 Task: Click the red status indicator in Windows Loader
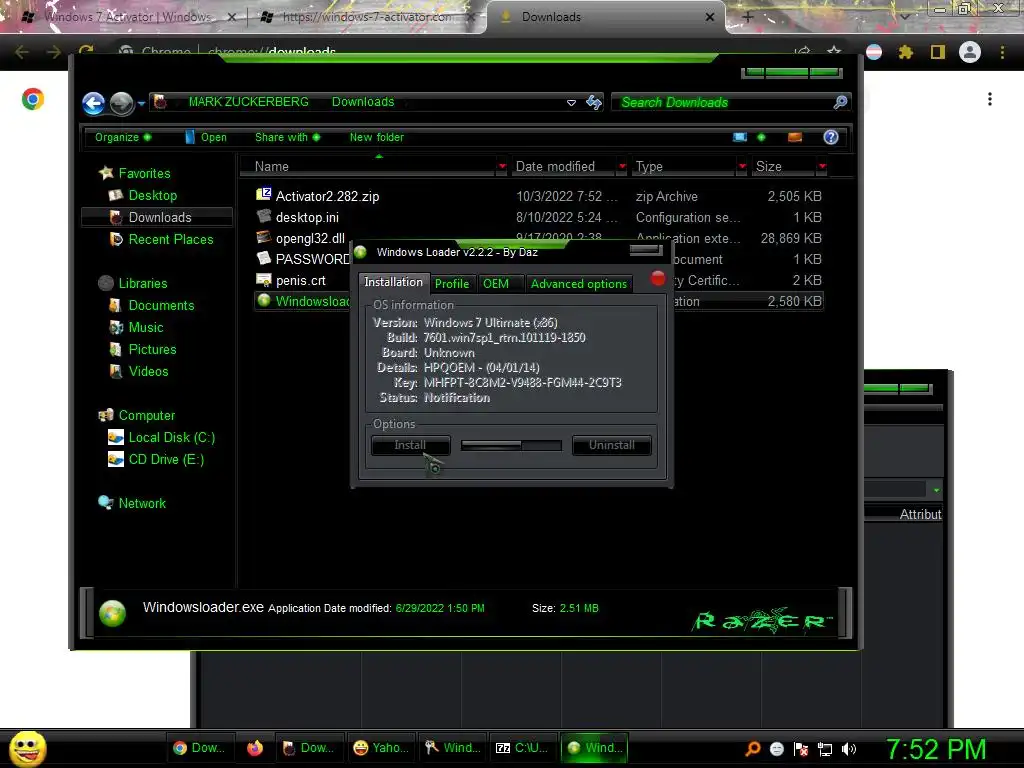point(658,279)
